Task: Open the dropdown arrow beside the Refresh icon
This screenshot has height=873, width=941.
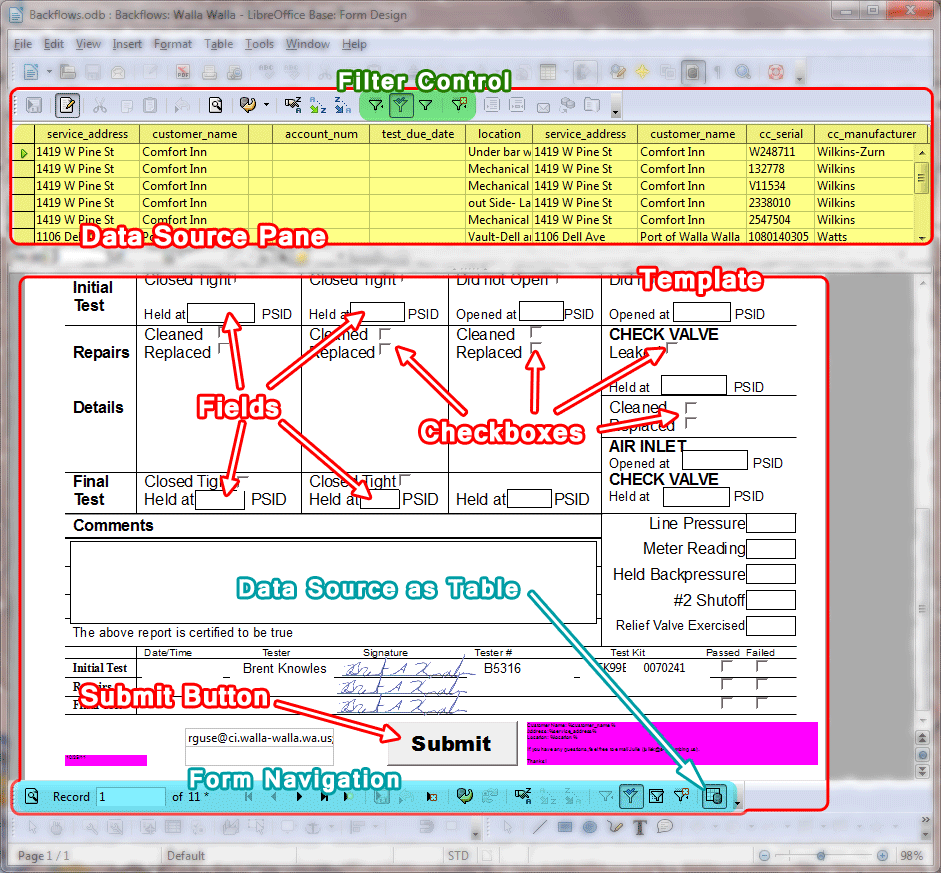Action: pyautogui.click(x=266, y=105)
